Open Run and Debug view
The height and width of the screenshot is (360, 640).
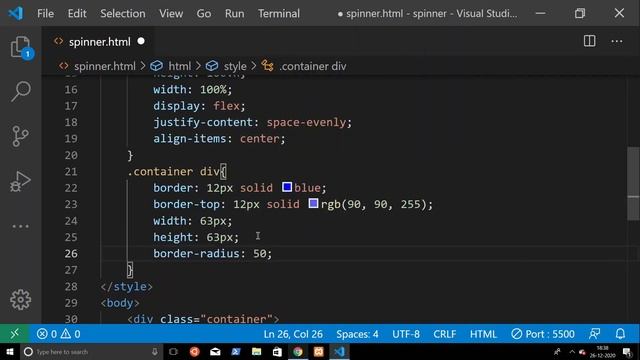(20, 181)
